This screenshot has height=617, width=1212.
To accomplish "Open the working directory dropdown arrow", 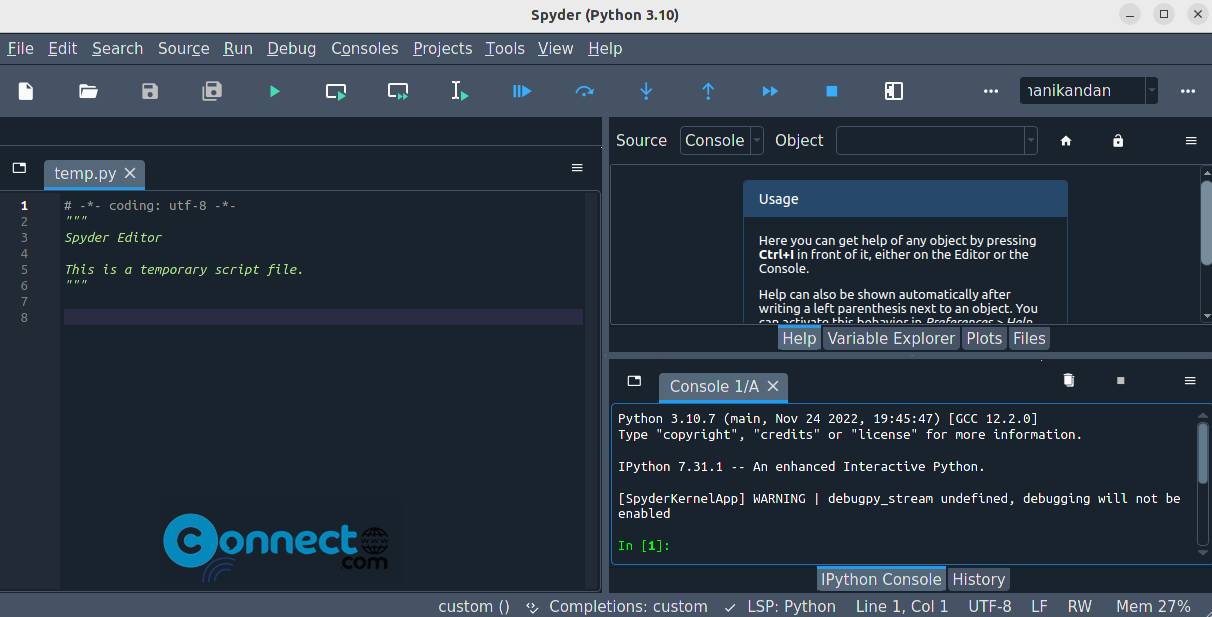I will coord(1151,91).
